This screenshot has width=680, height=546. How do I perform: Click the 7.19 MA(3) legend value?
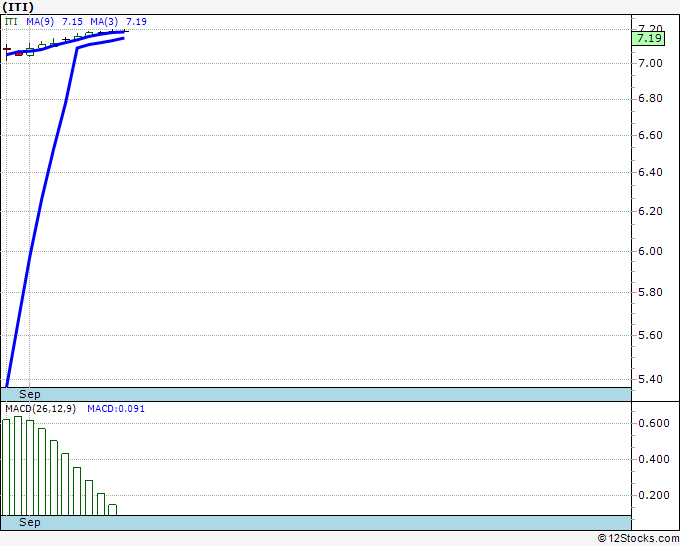pyautogui.click(x=136, y=22)
